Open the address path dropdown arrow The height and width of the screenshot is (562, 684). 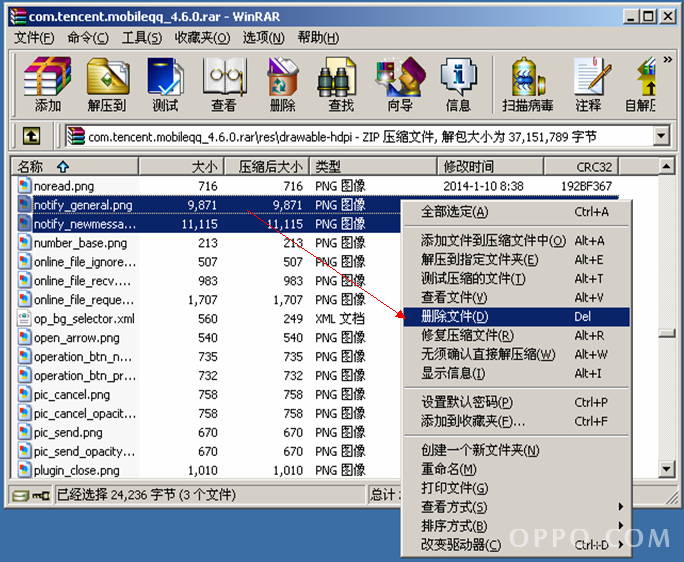(661, 136)
